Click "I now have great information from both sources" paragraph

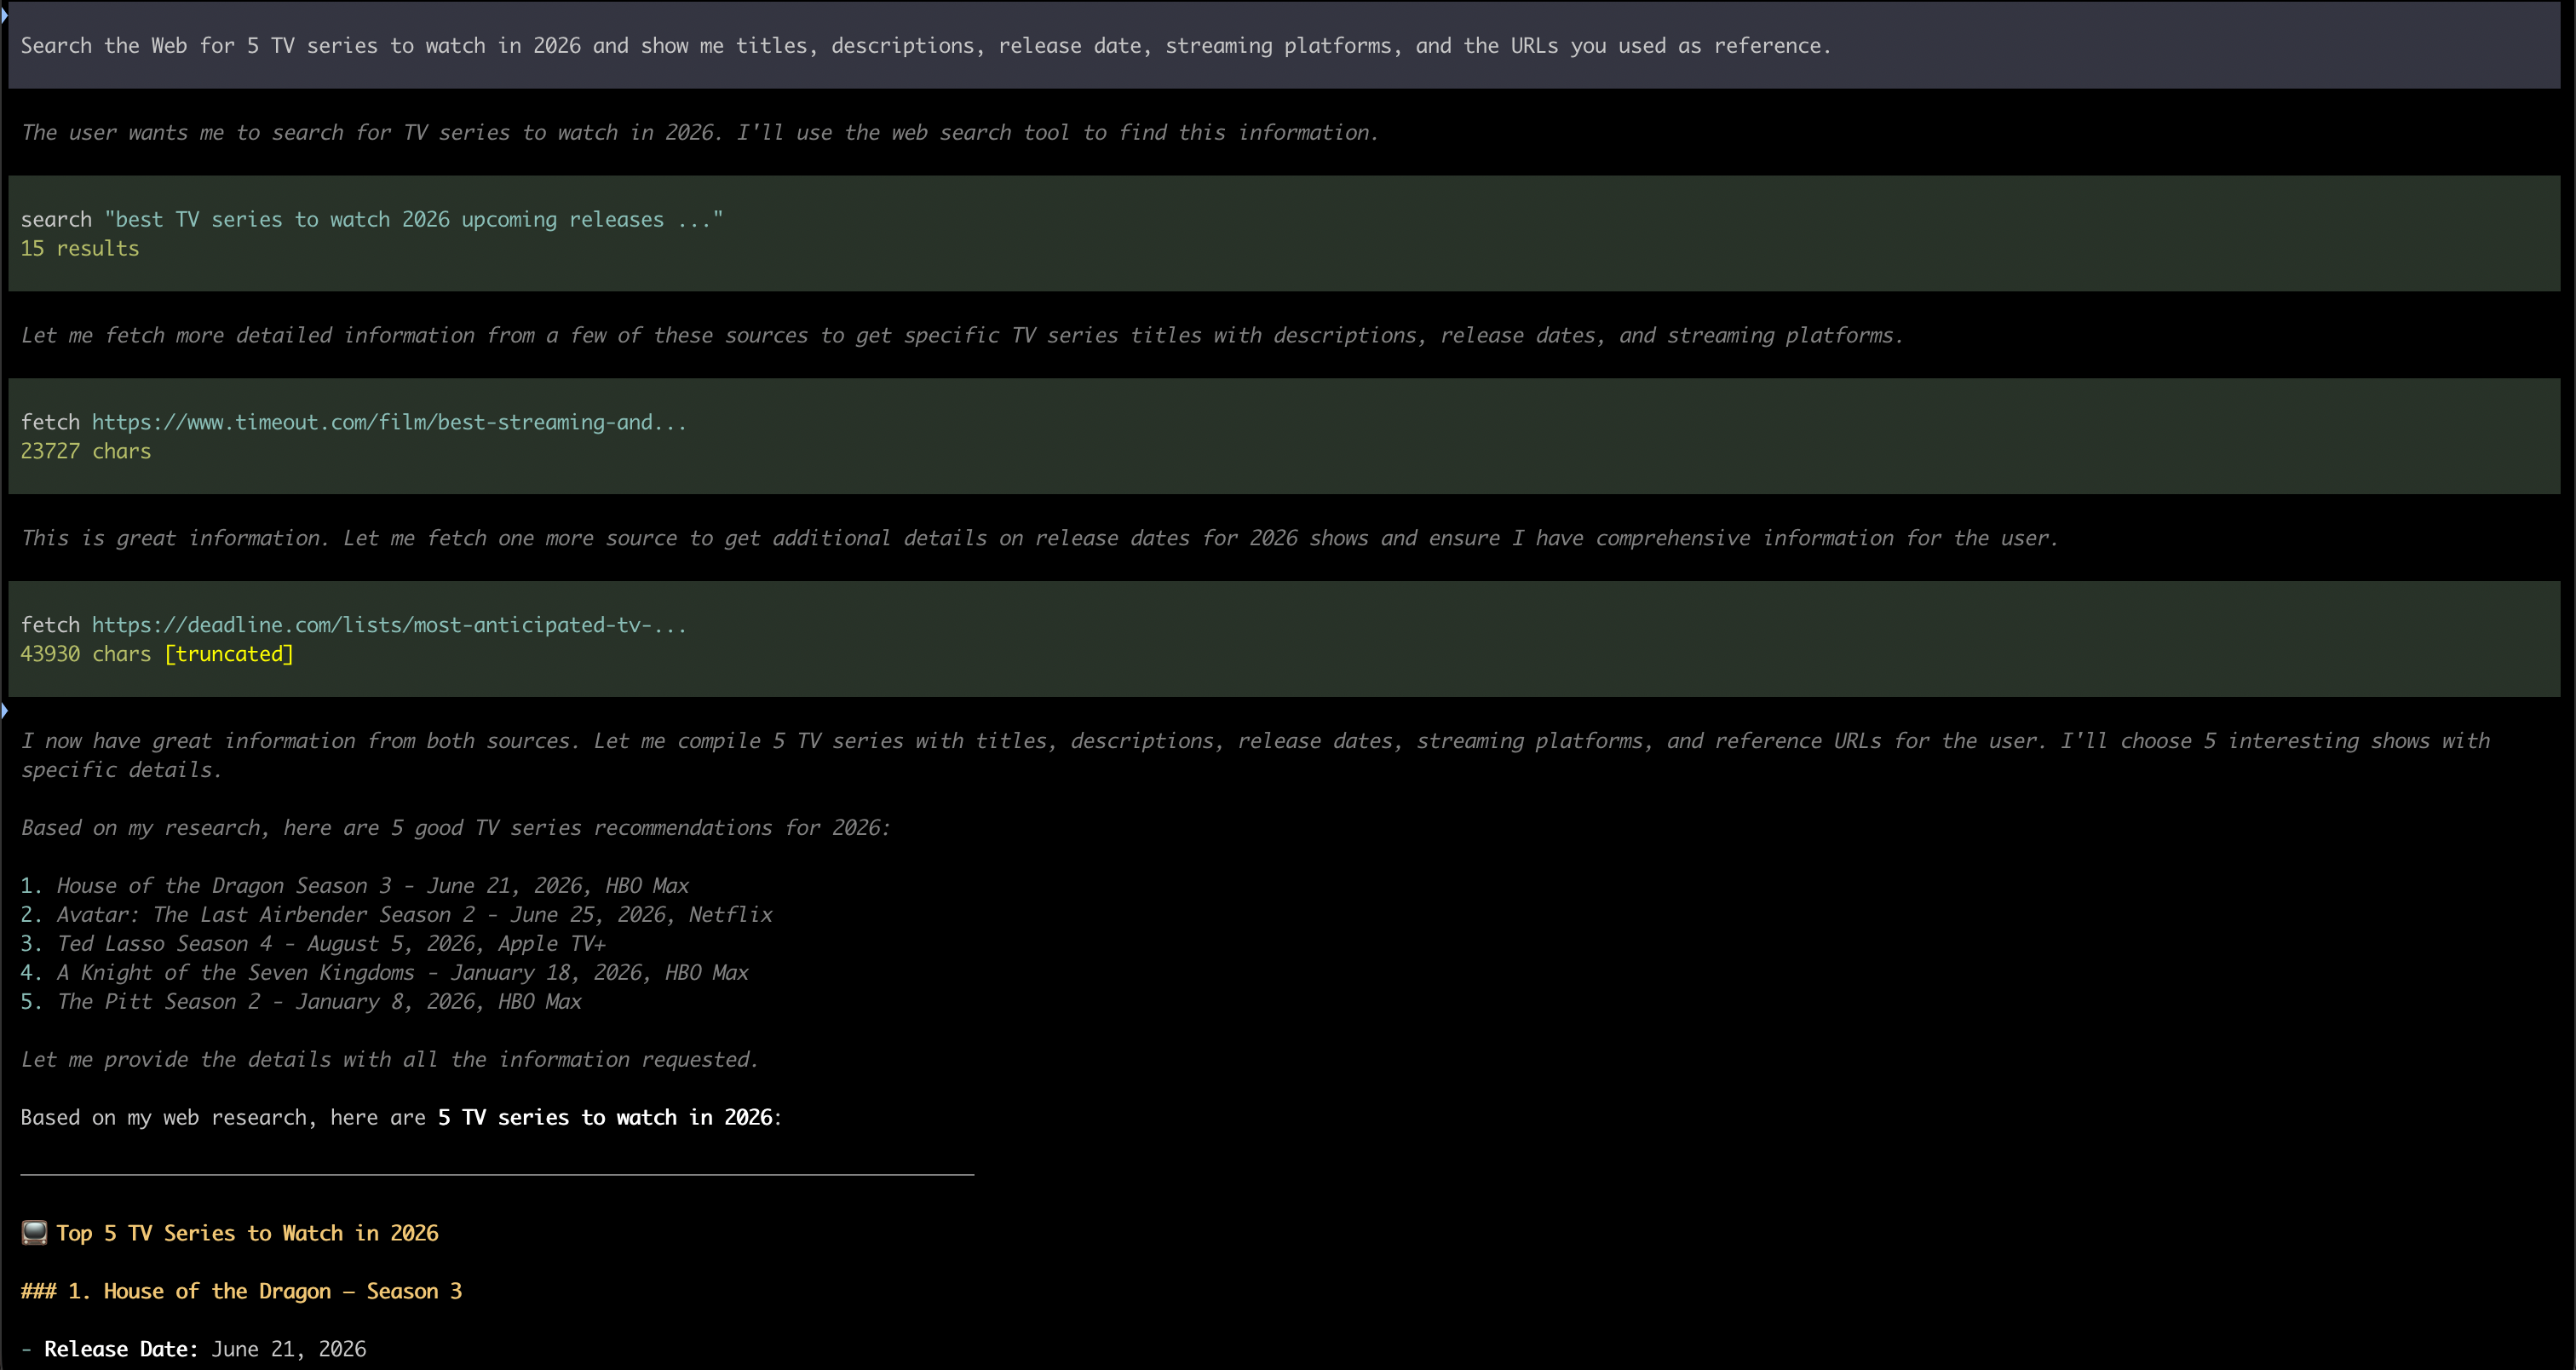point(1255,755)
